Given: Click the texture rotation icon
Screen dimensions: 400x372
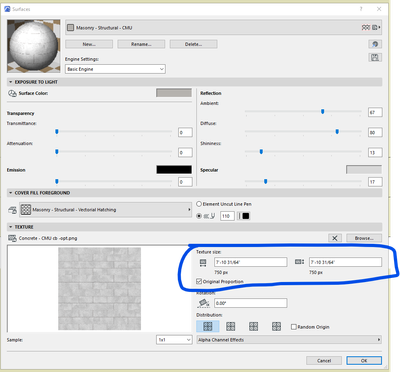Looking at the screenshot, I should pos(203,303).
